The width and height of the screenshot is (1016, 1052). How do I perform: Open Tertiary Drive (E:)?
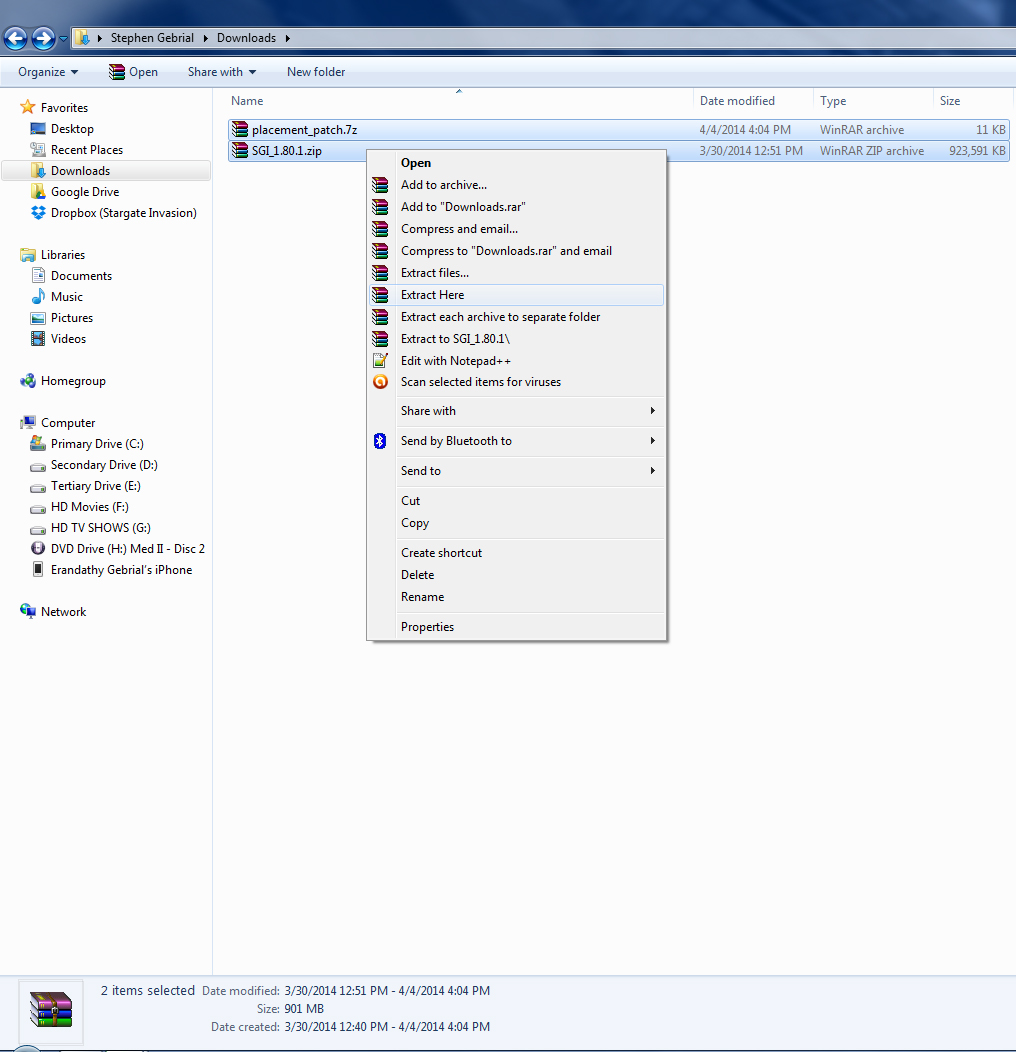point(95,485)
